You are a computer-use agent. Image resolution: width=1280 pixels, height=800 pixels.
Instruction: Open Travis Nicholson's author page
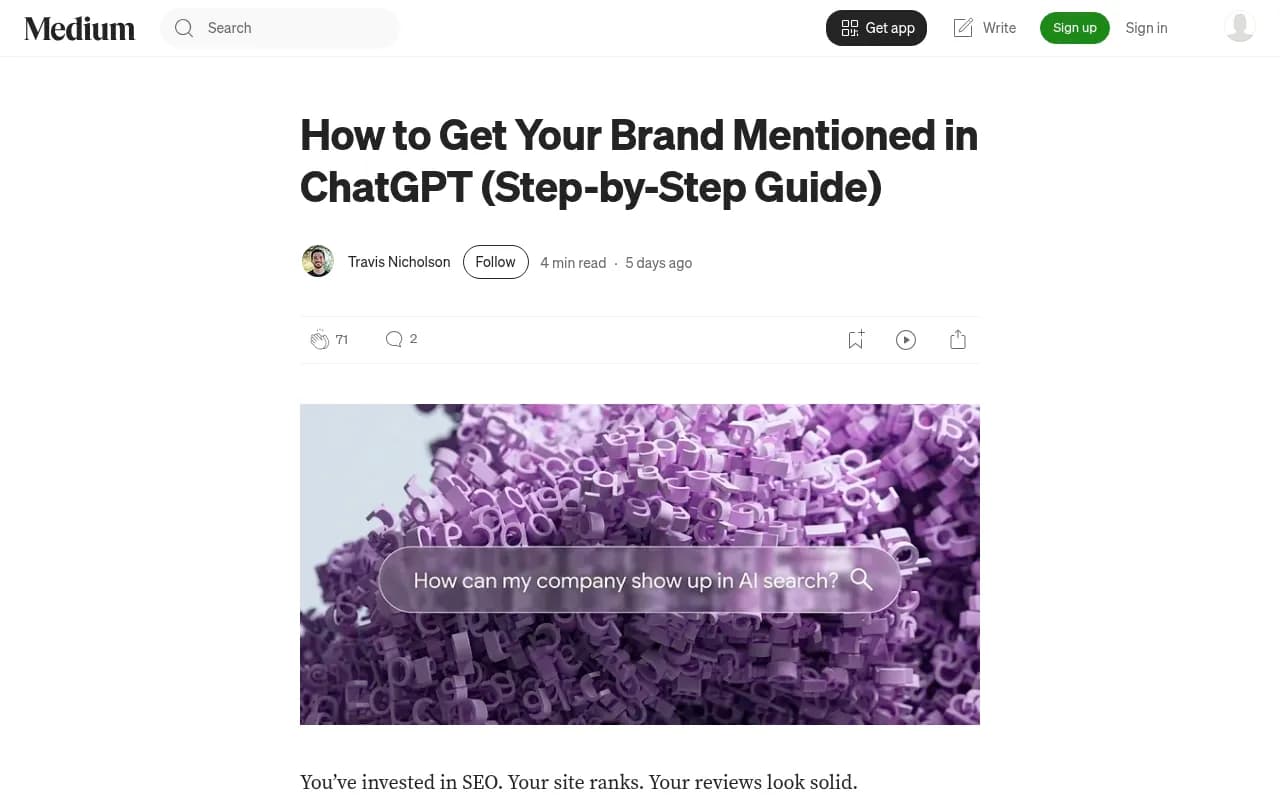pyautogui.click(x=399, y=261)
